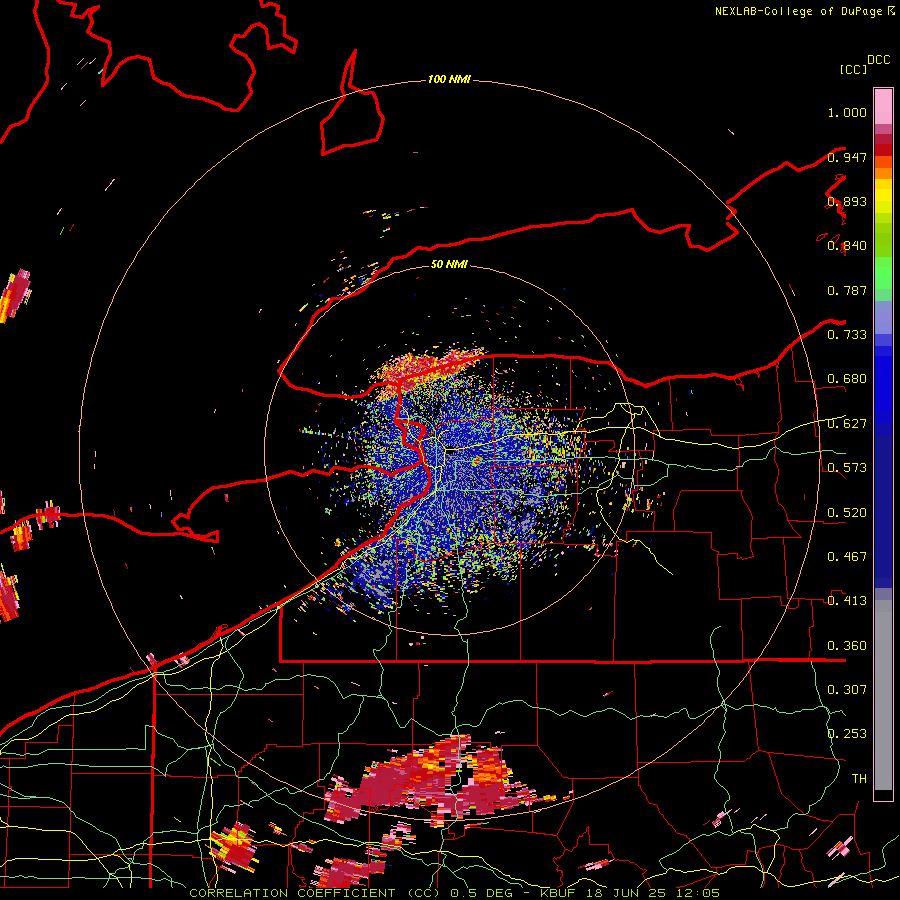Click the 0.787 legend value
Image resolution: width=900 pixels, height=900 pixels.
[x=847, y=290]
